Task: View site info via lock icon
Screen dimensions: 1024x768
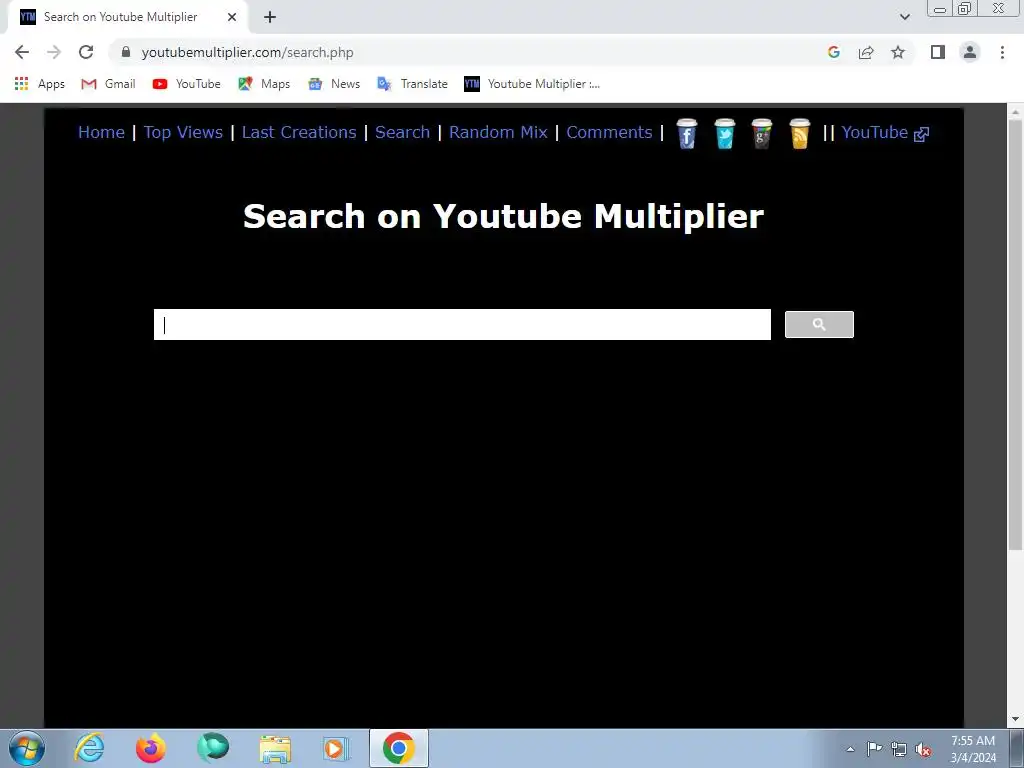Action: [x=126, y=52]
